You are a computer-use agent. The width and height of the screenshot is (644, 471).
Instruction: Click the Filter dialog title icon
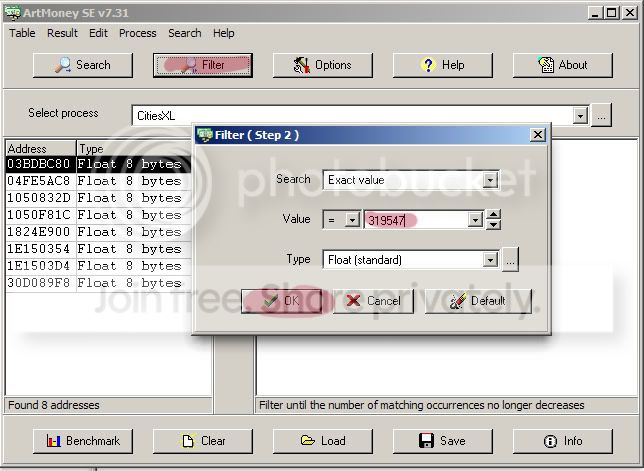205,135
